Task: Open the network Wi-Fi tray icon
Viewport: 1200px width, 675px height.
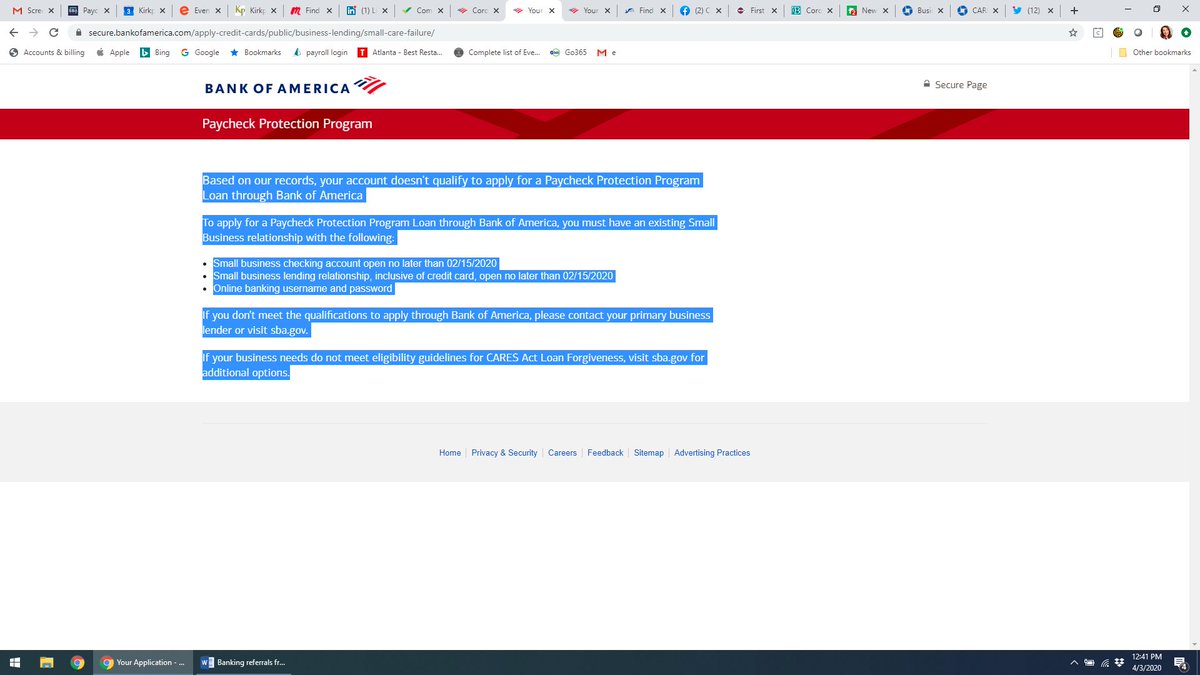Action: pyautogui.click(x=1105, y=662)
